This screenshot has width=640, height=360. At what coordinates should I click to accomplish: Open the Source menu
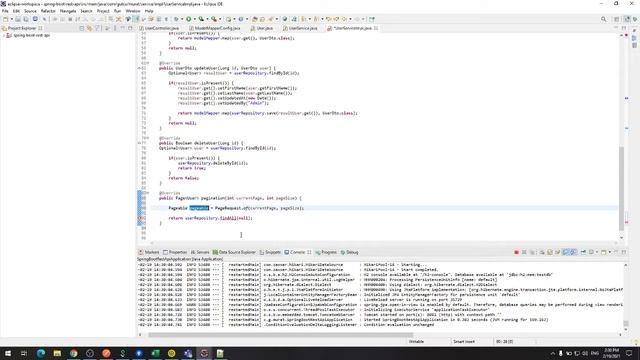coord(30,11)
